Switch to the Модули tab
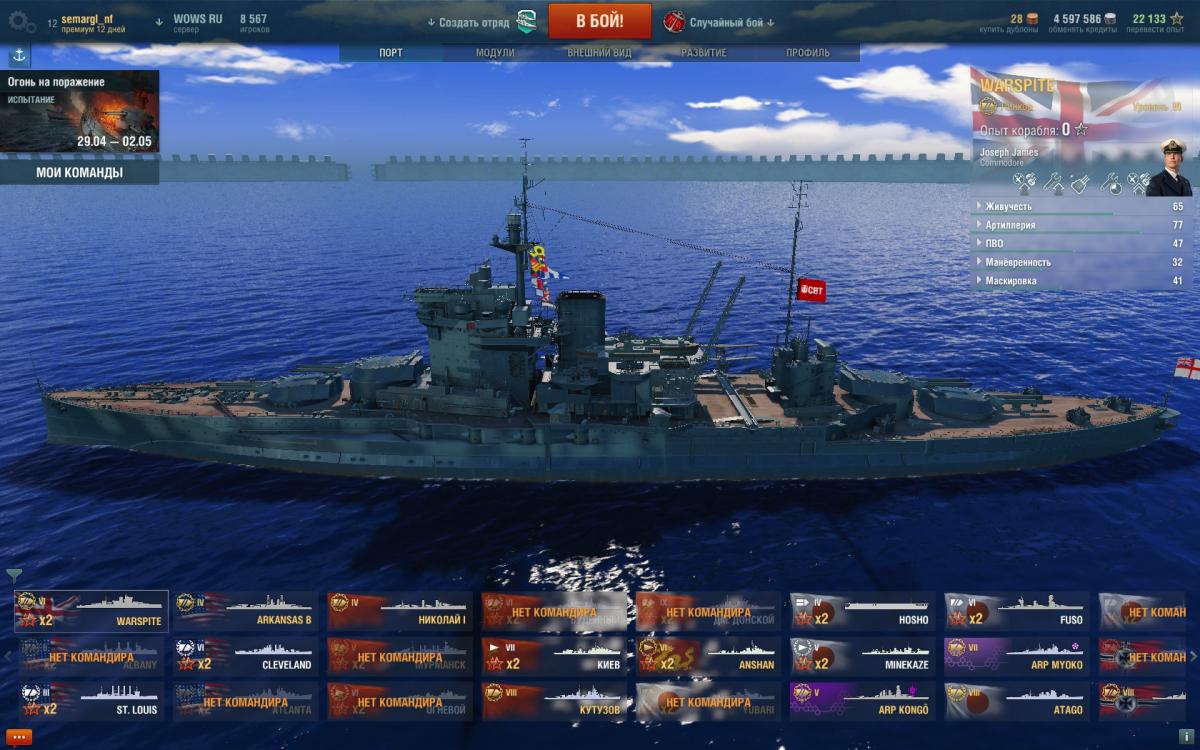 [495, 53]
